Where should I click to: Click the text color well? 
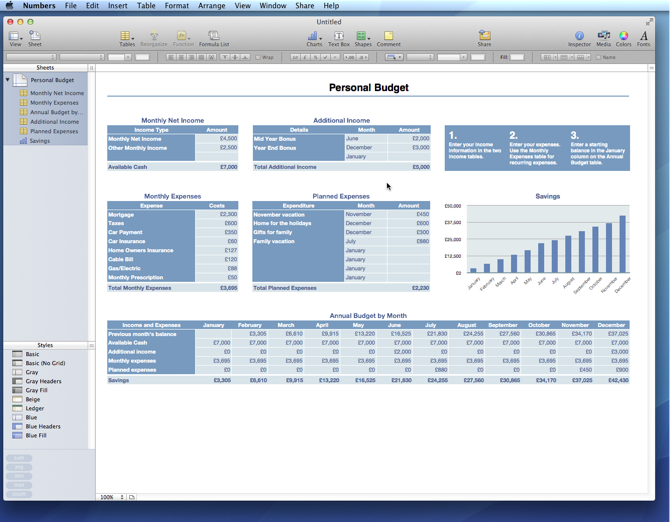(x=142, y=57)
